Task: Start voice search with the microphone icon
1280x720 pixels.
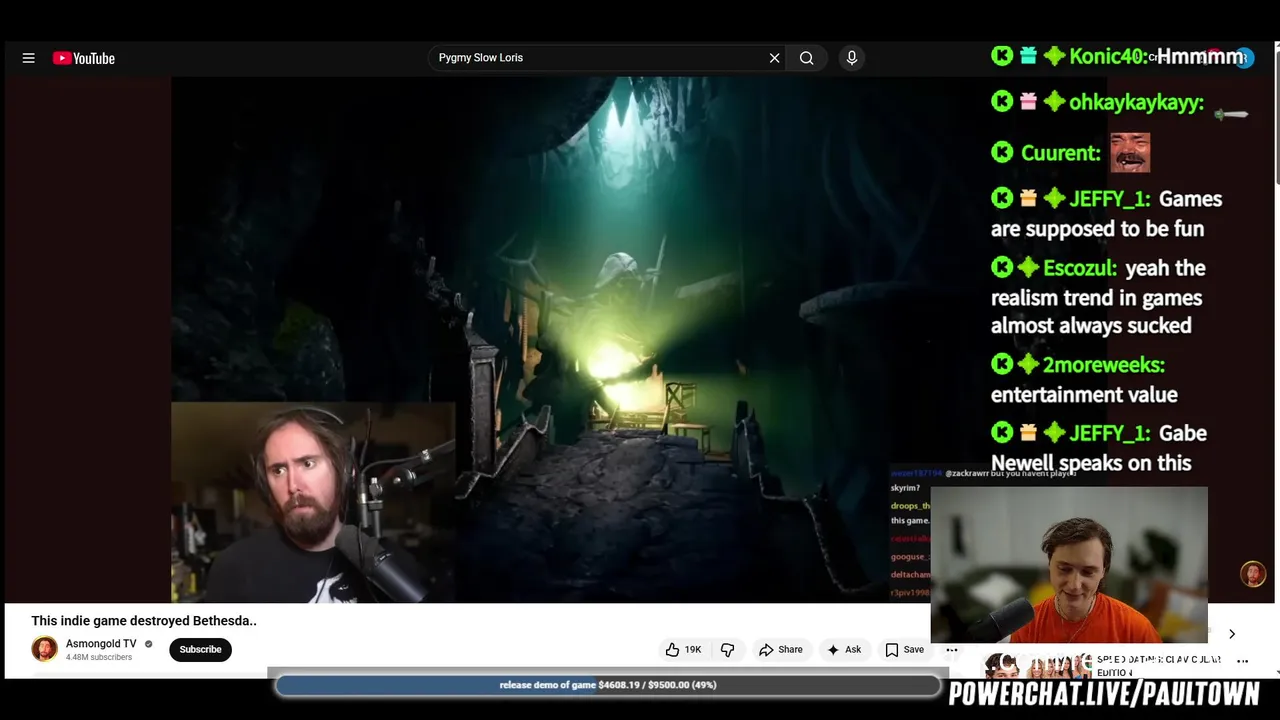Action: click(x=852, y=58)
